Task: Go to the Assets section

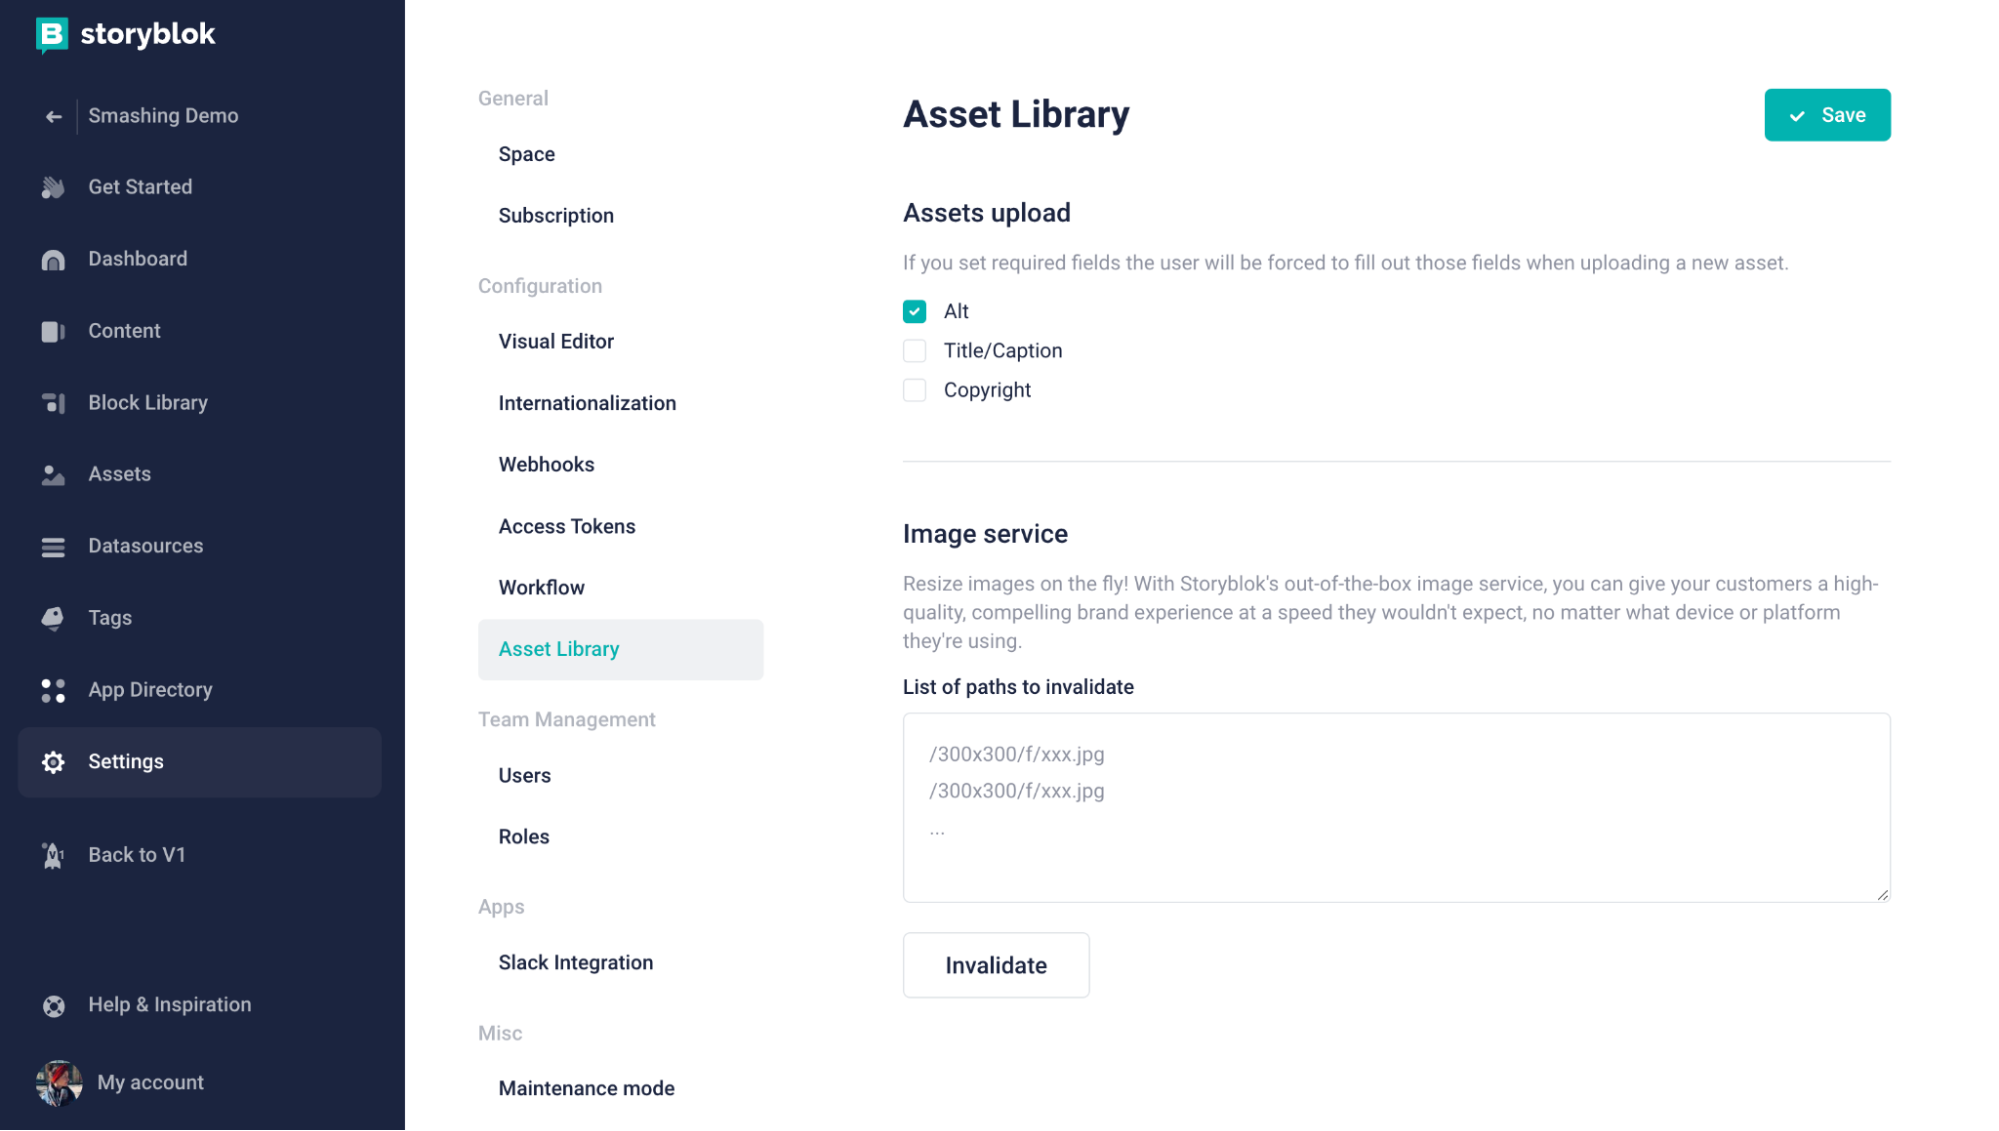Action: pyautogui.click(x=119, y=474)
